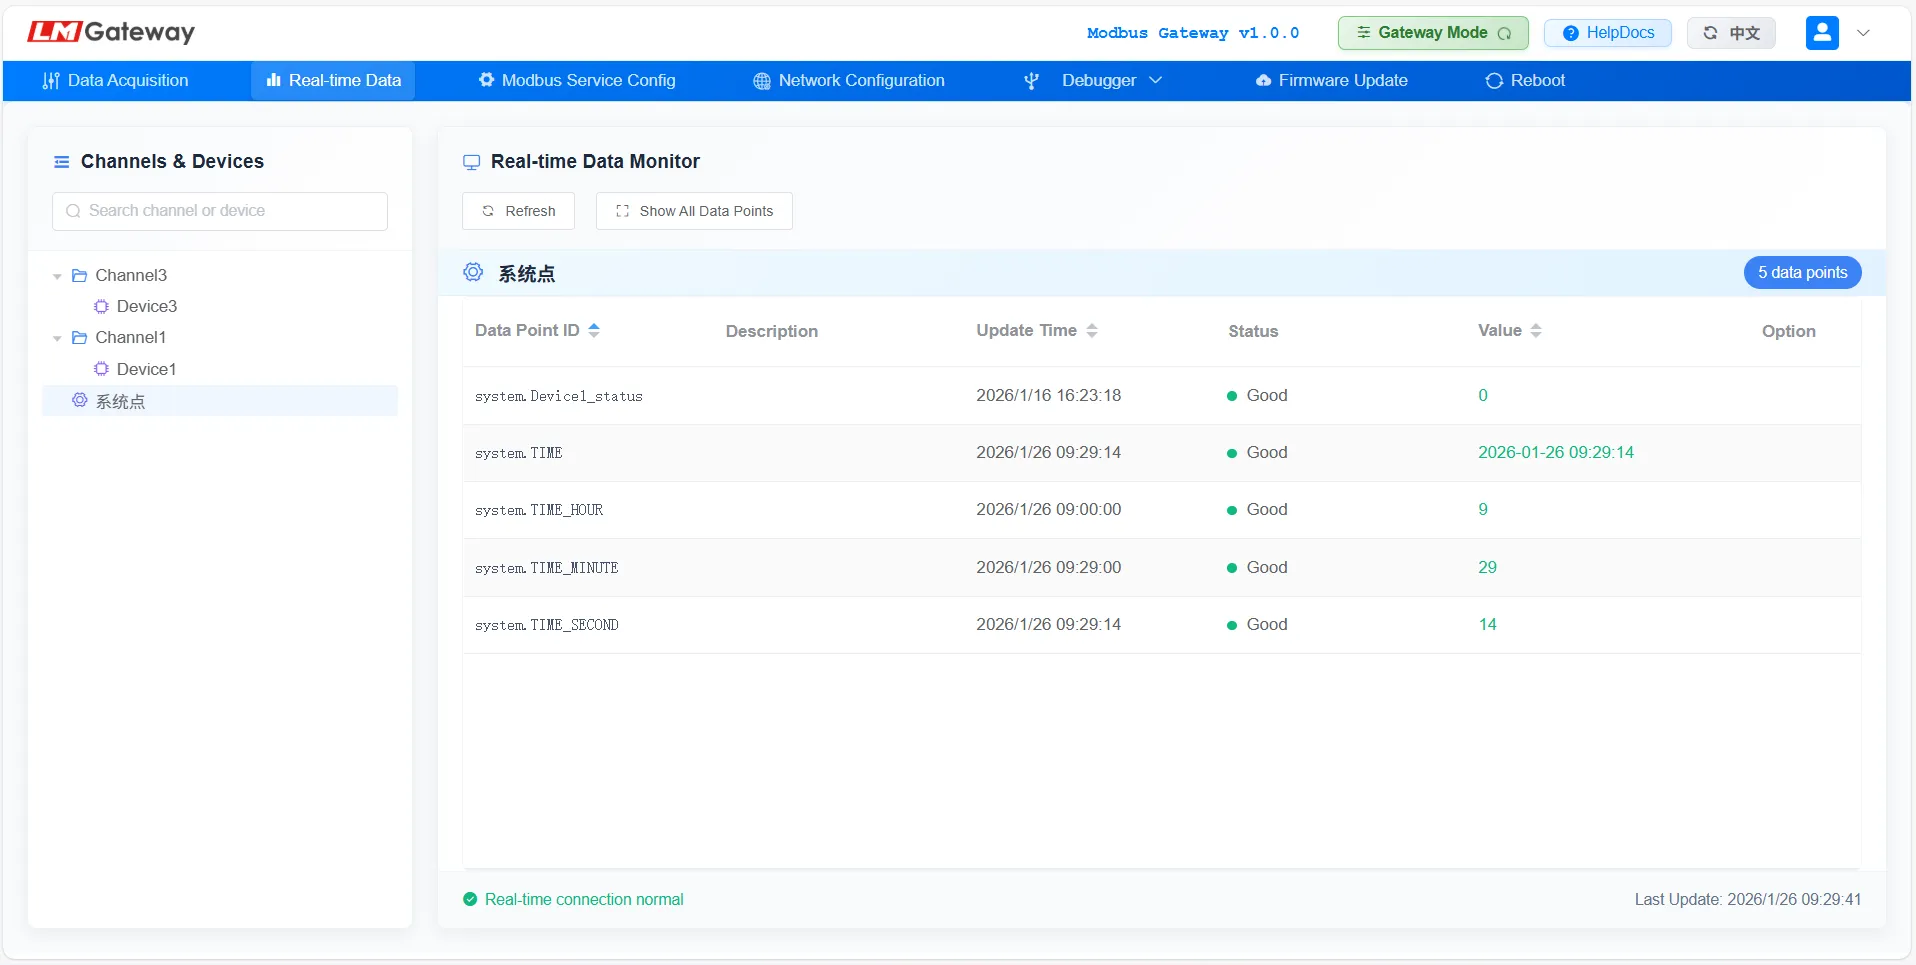1916x965 pixels.
Task: Click the 系统点 gear icon in sidebar
Action: (80, 401)
